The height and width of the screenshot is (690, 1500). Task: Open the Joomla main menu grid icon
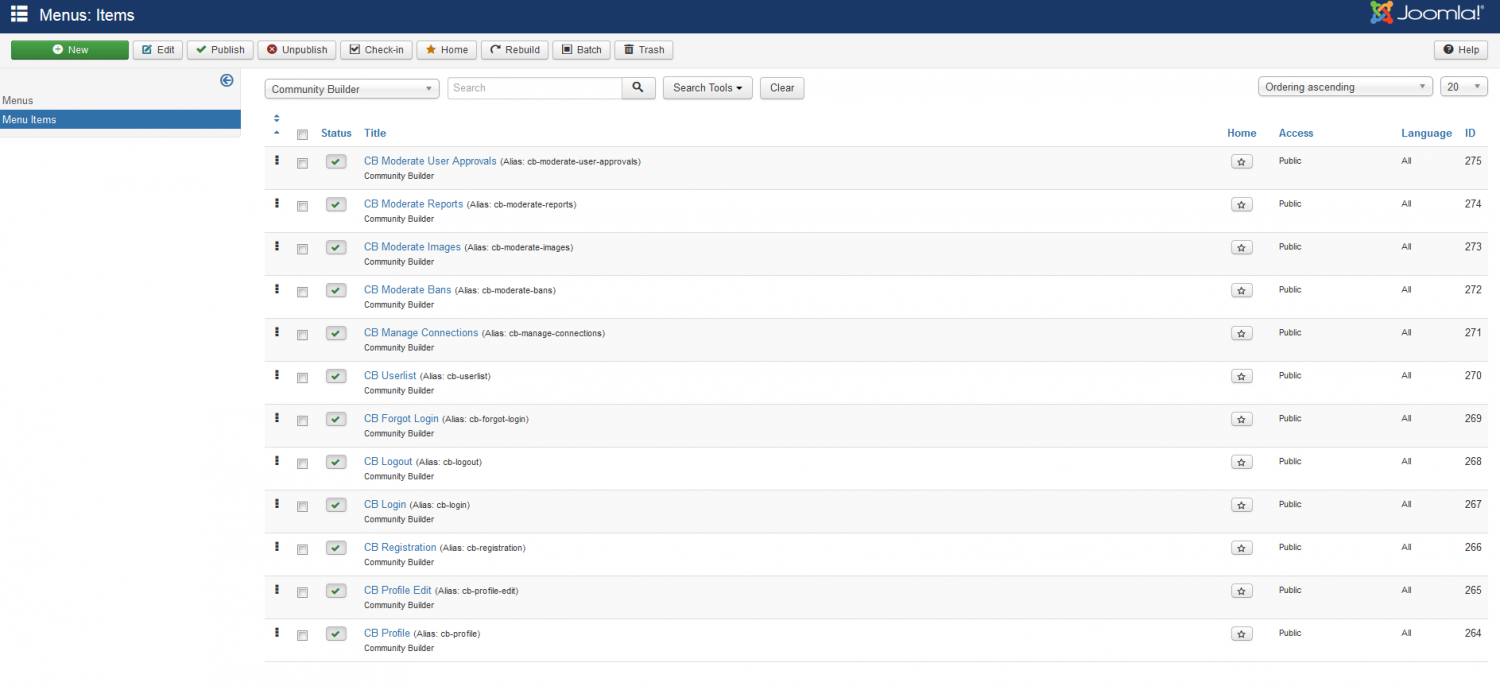(19, 15)
